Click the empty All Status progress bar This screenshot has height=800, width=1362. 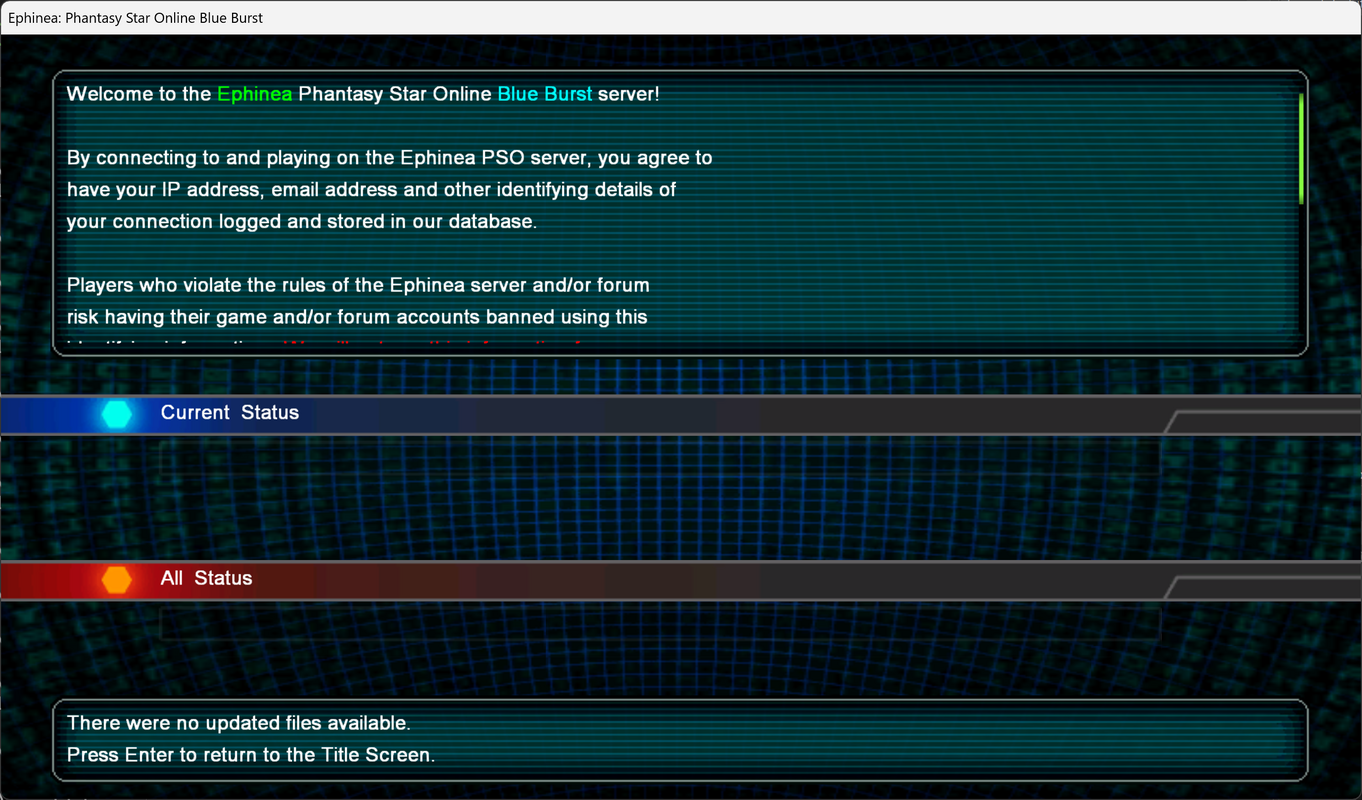[x=660, y=624]
